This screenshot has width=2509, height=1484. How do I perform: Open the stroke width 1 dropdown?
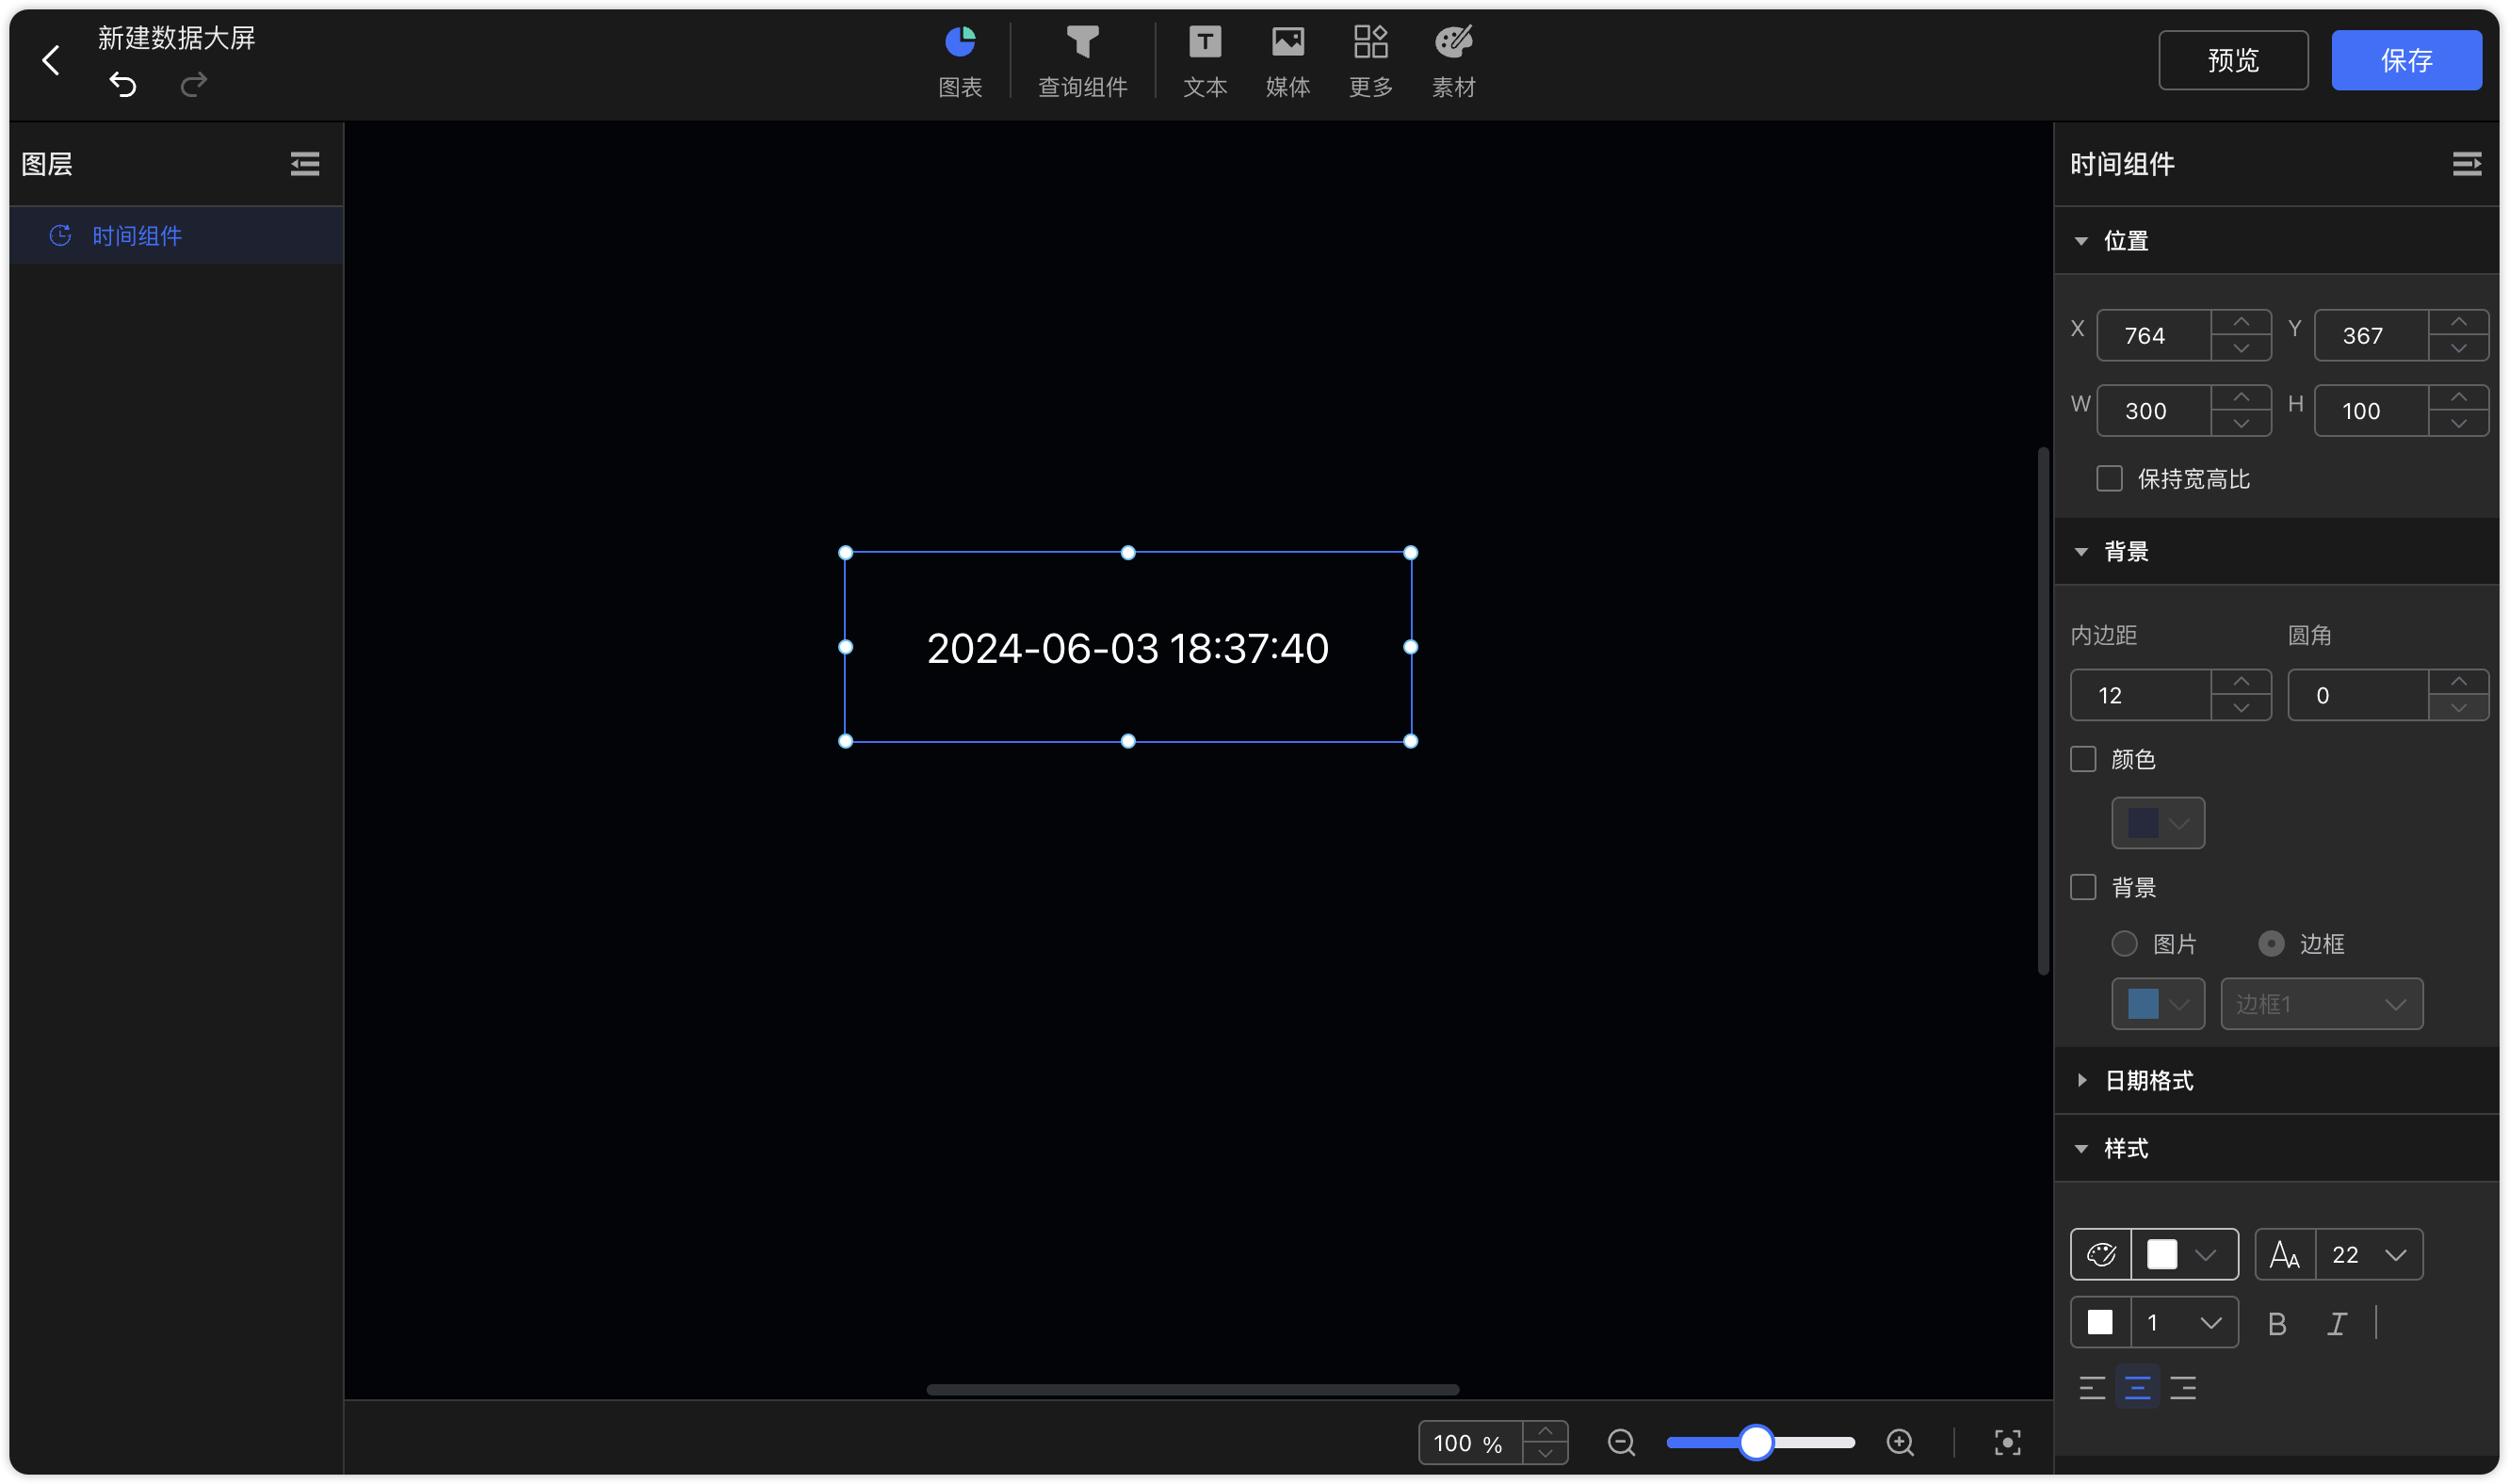tap(2184, 1322)
